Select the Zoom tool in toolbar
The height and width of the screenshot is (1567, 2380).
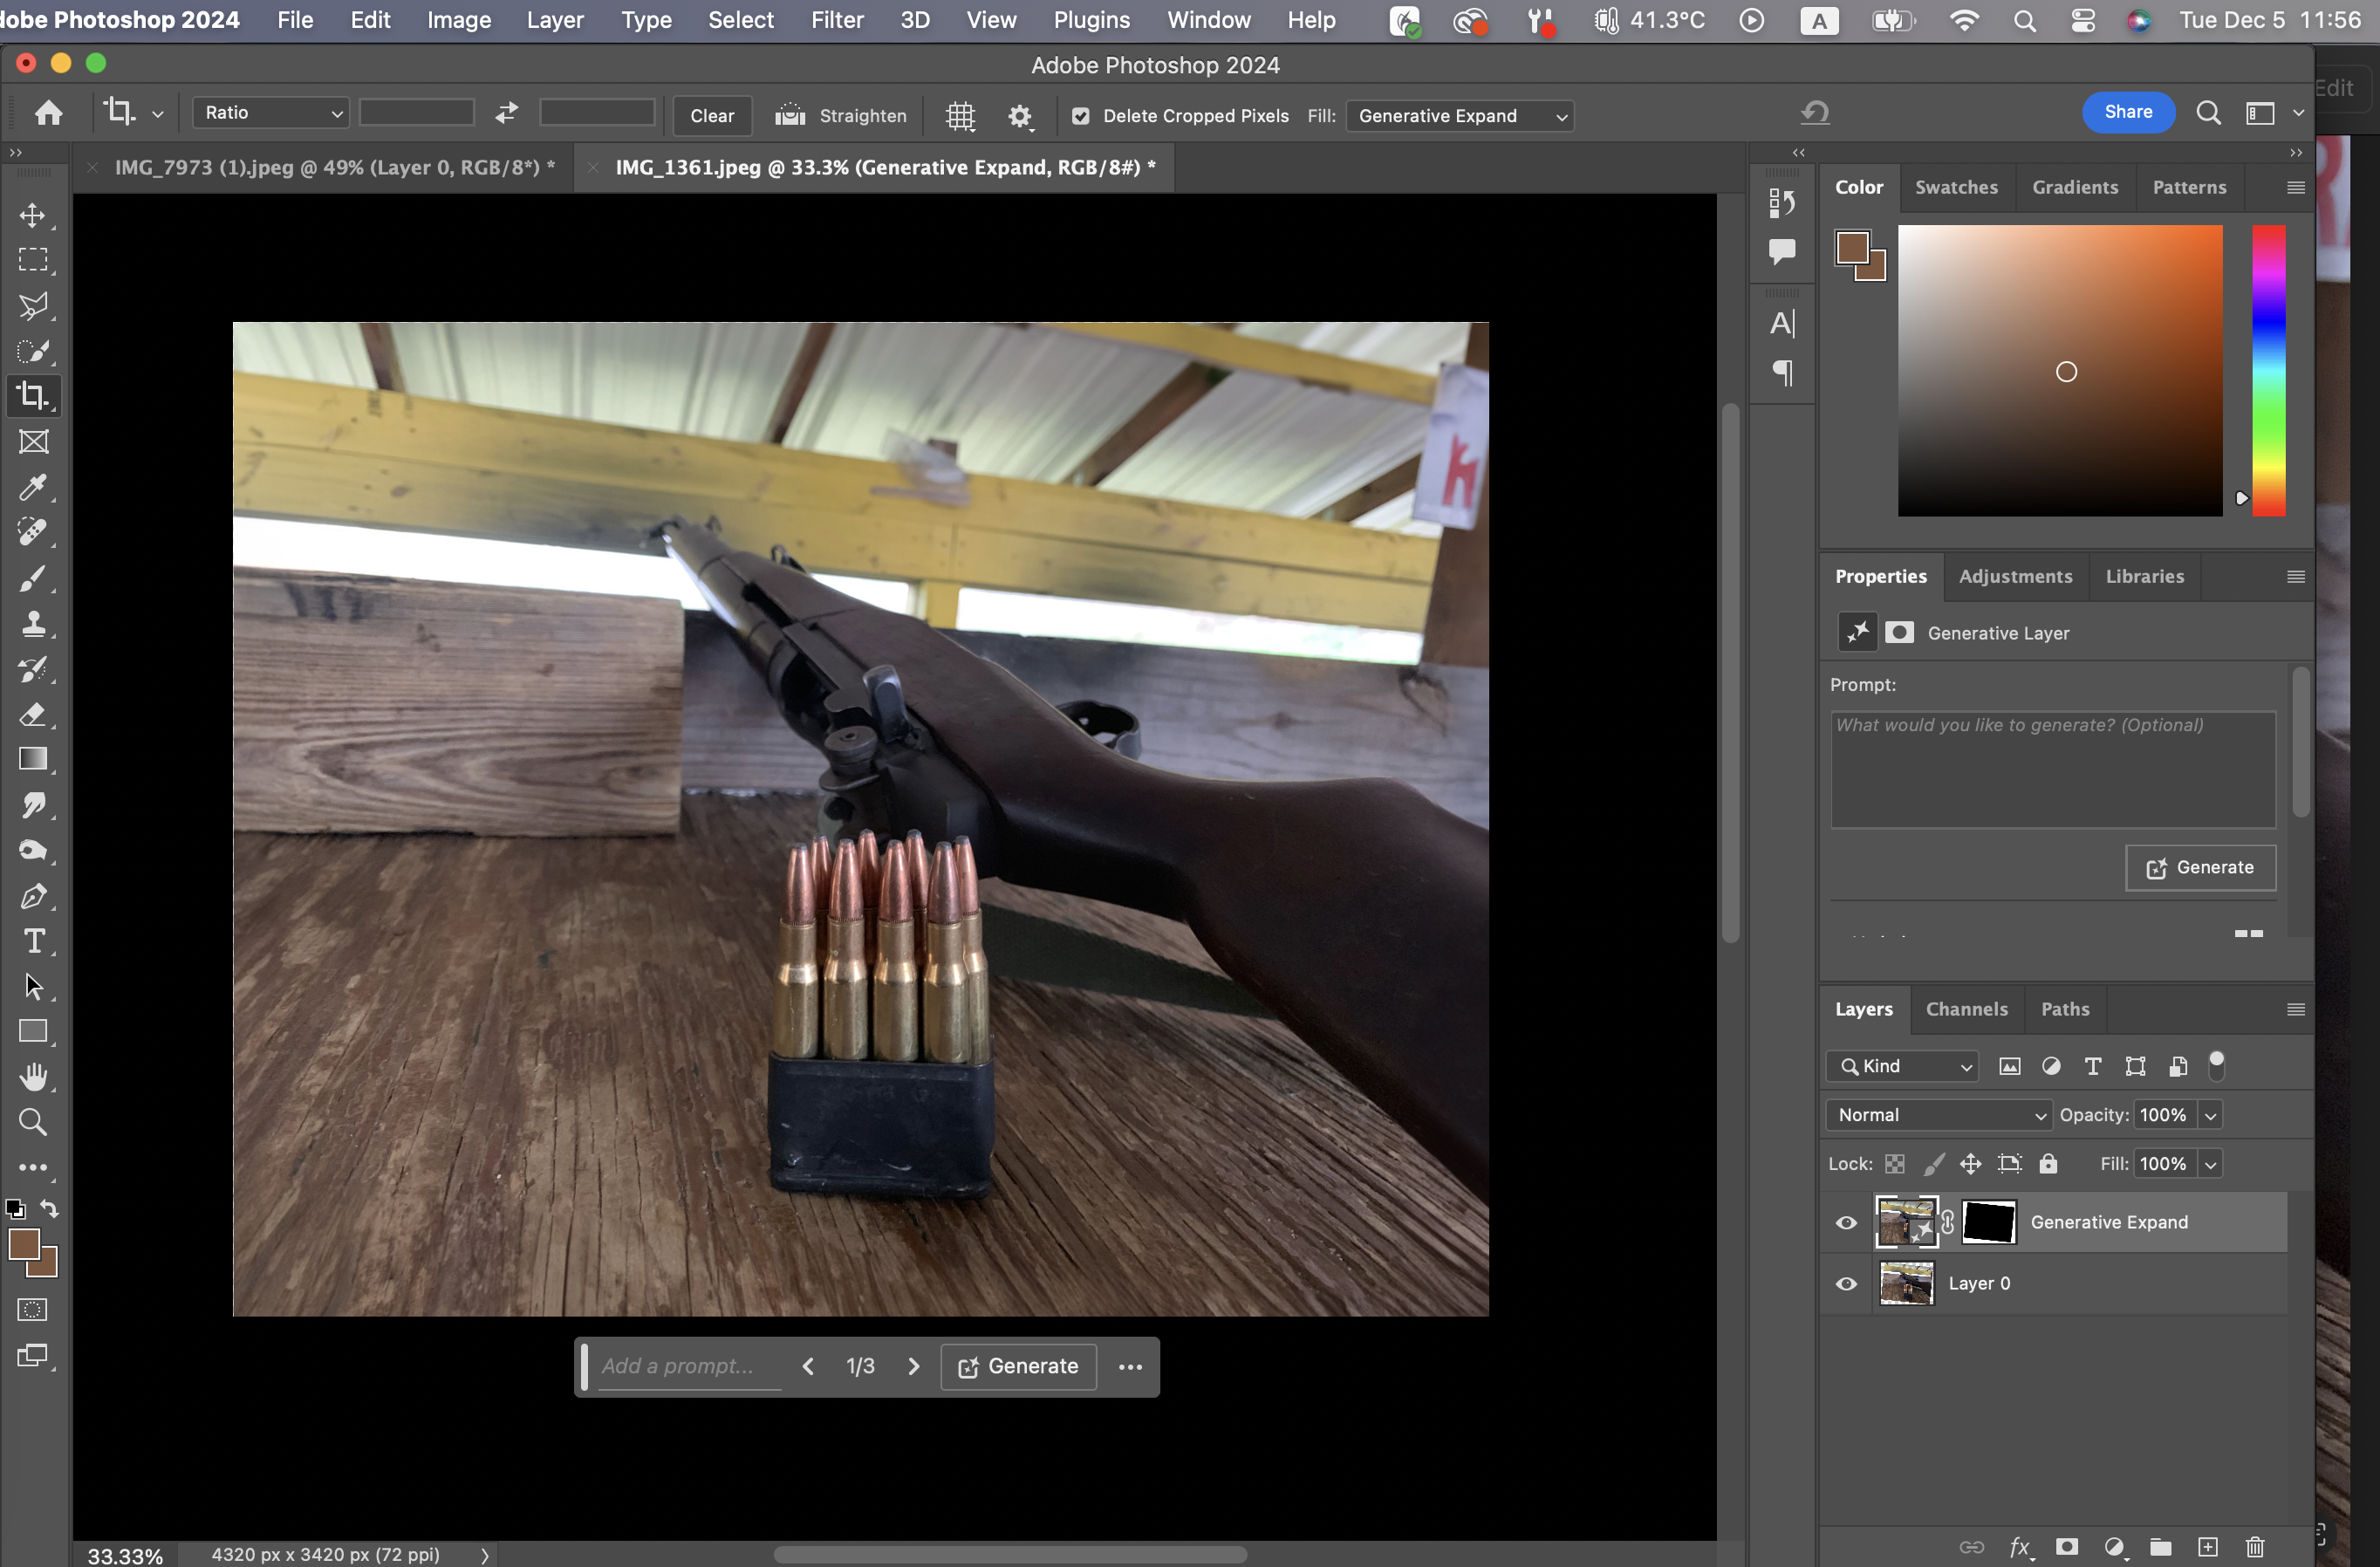(33, 1122)
